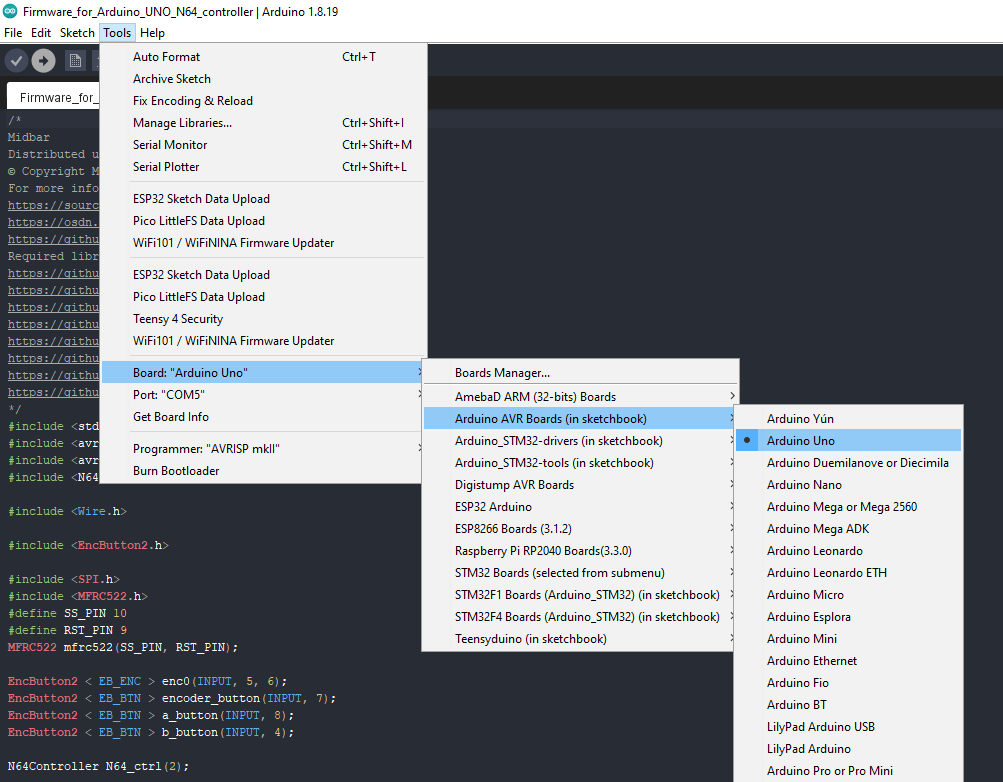Expand Arduino_STM32-drivers (in sketchbook) submenu
Screen dimensions: 1003x782
point(580,441)
